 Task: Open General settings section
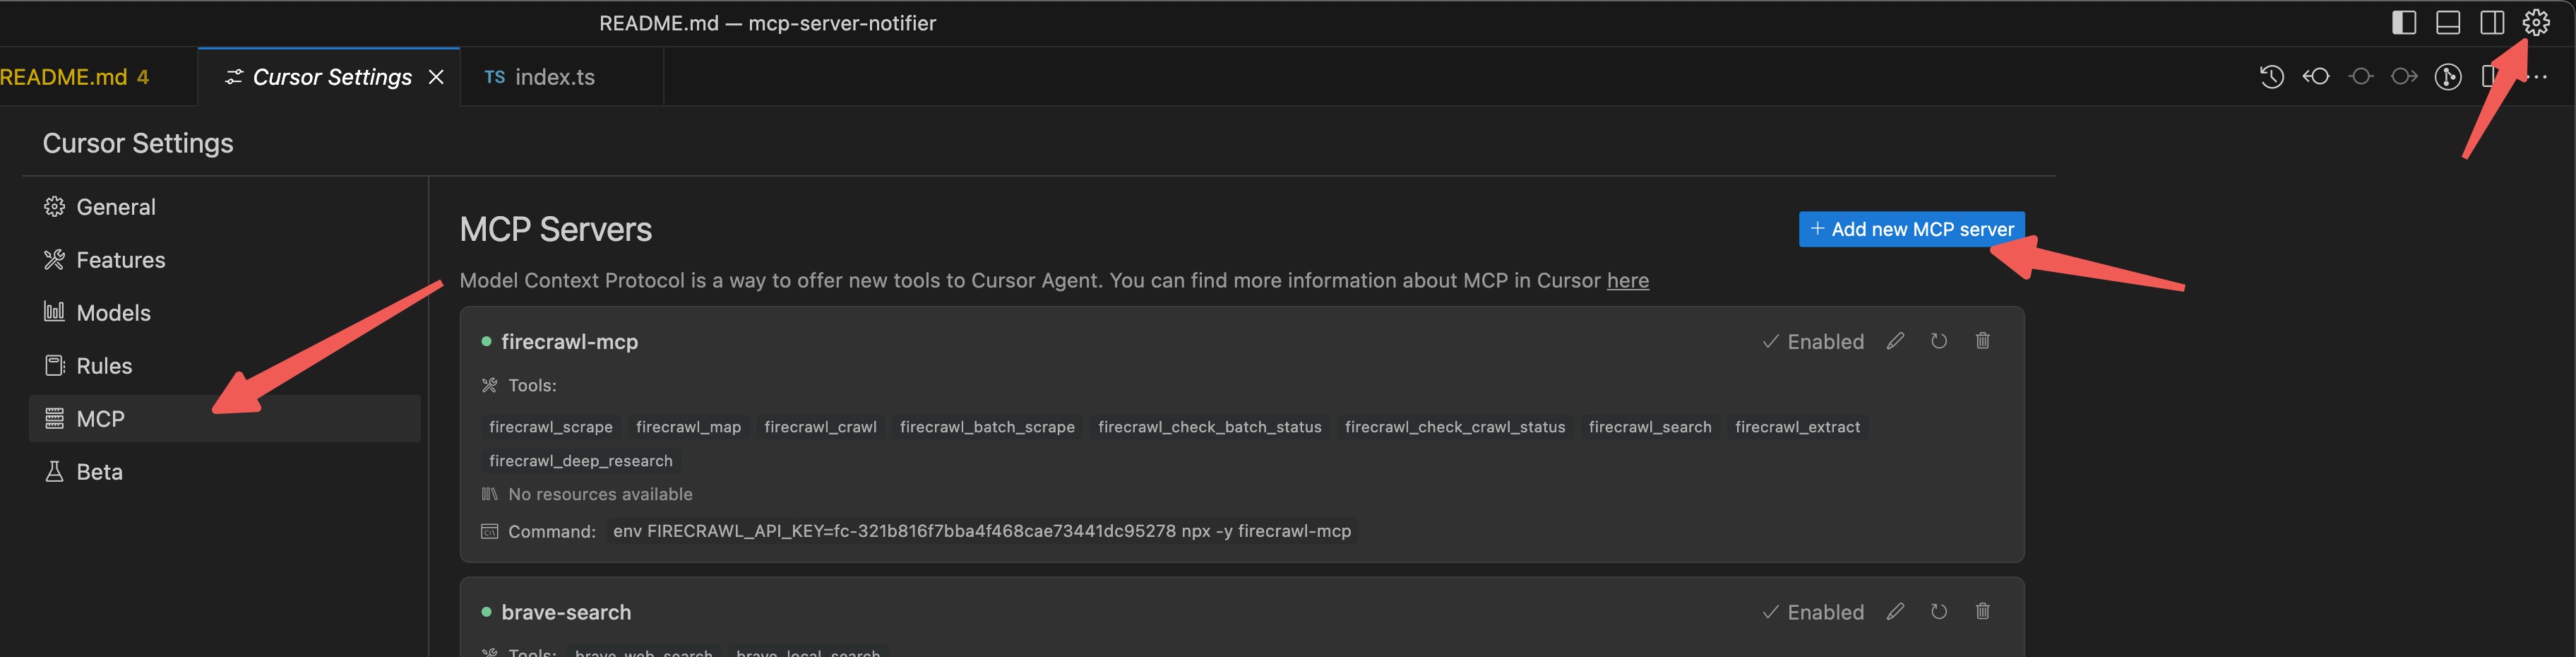[225, 207]
